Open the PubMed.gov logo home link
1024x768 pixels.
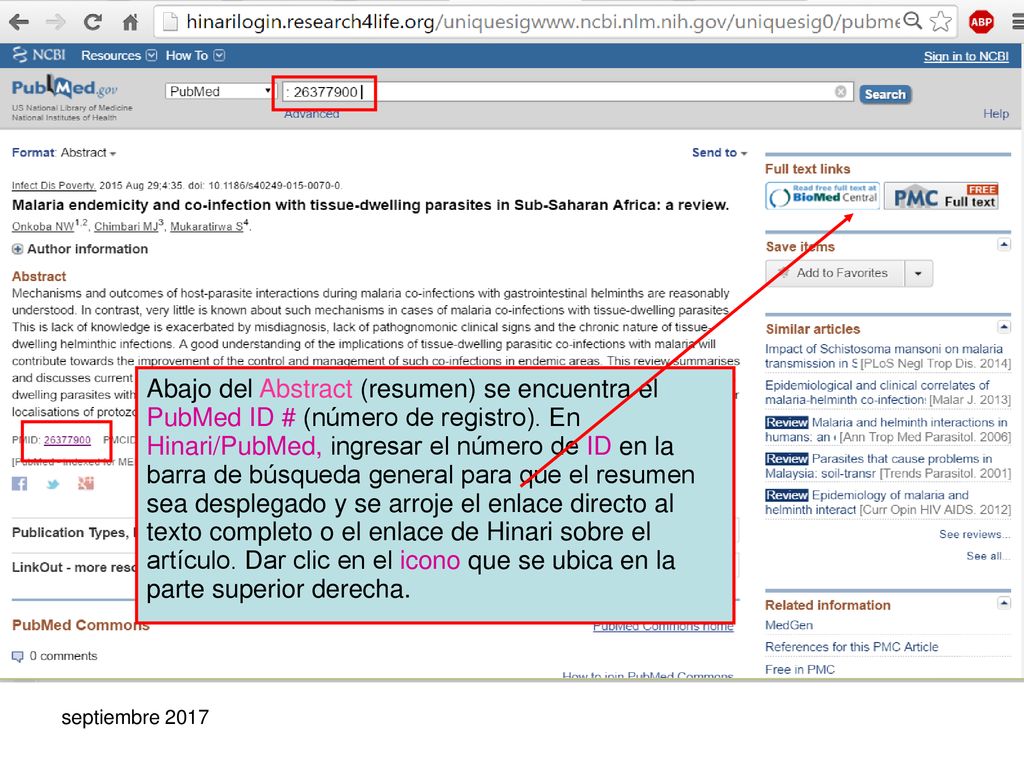pyautogui.click(x=65, y=88)
